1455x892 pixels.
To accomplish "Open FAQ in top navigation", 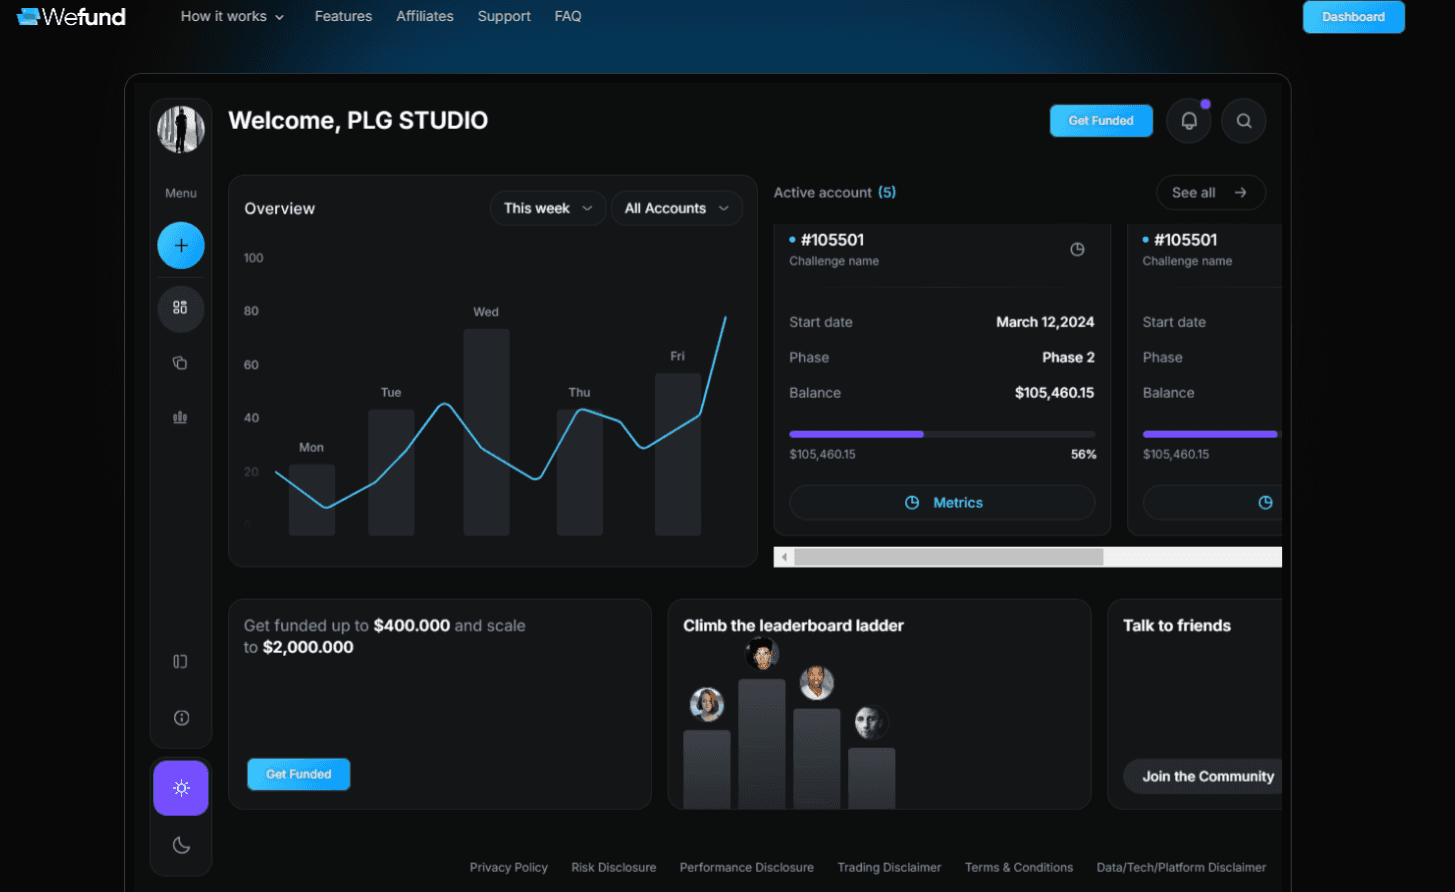I will 568,16.
